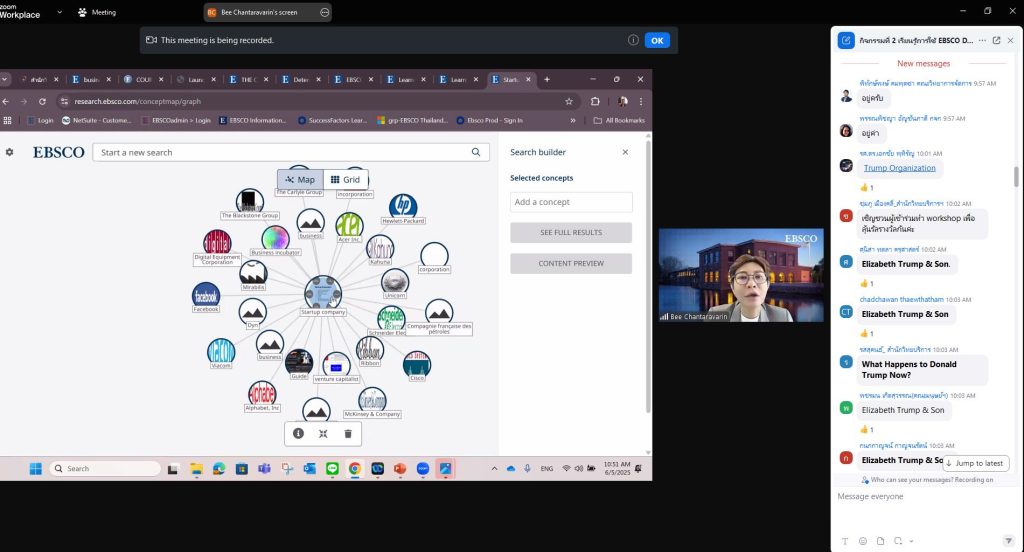Open the Trump Organization chat link
This screenshot has width=1024, height=552.
pyautogui.click(x=899, y=168)
